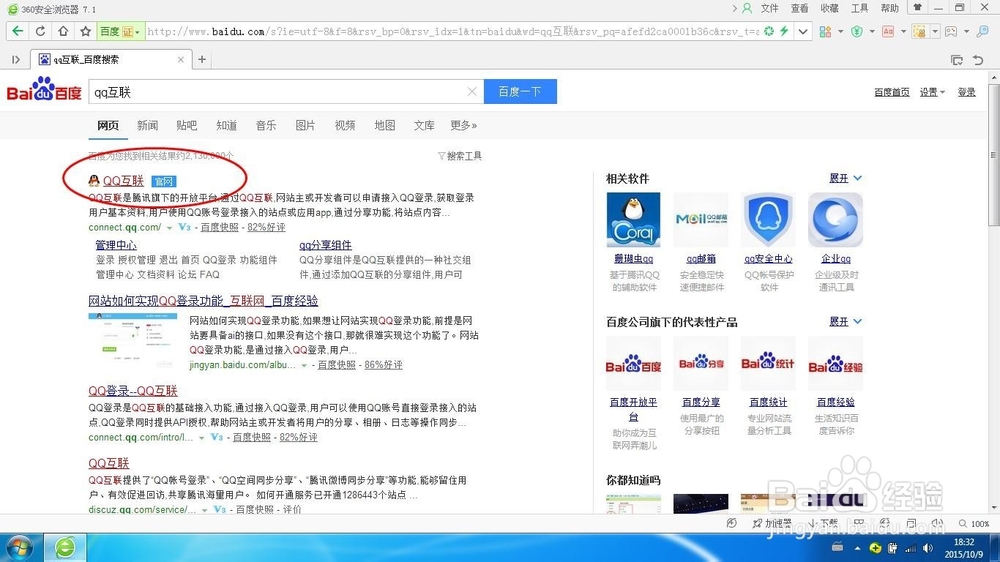This screenshot has height=562, width=1000.
Task: Clear the search box with the X
Action: [472, 92]
